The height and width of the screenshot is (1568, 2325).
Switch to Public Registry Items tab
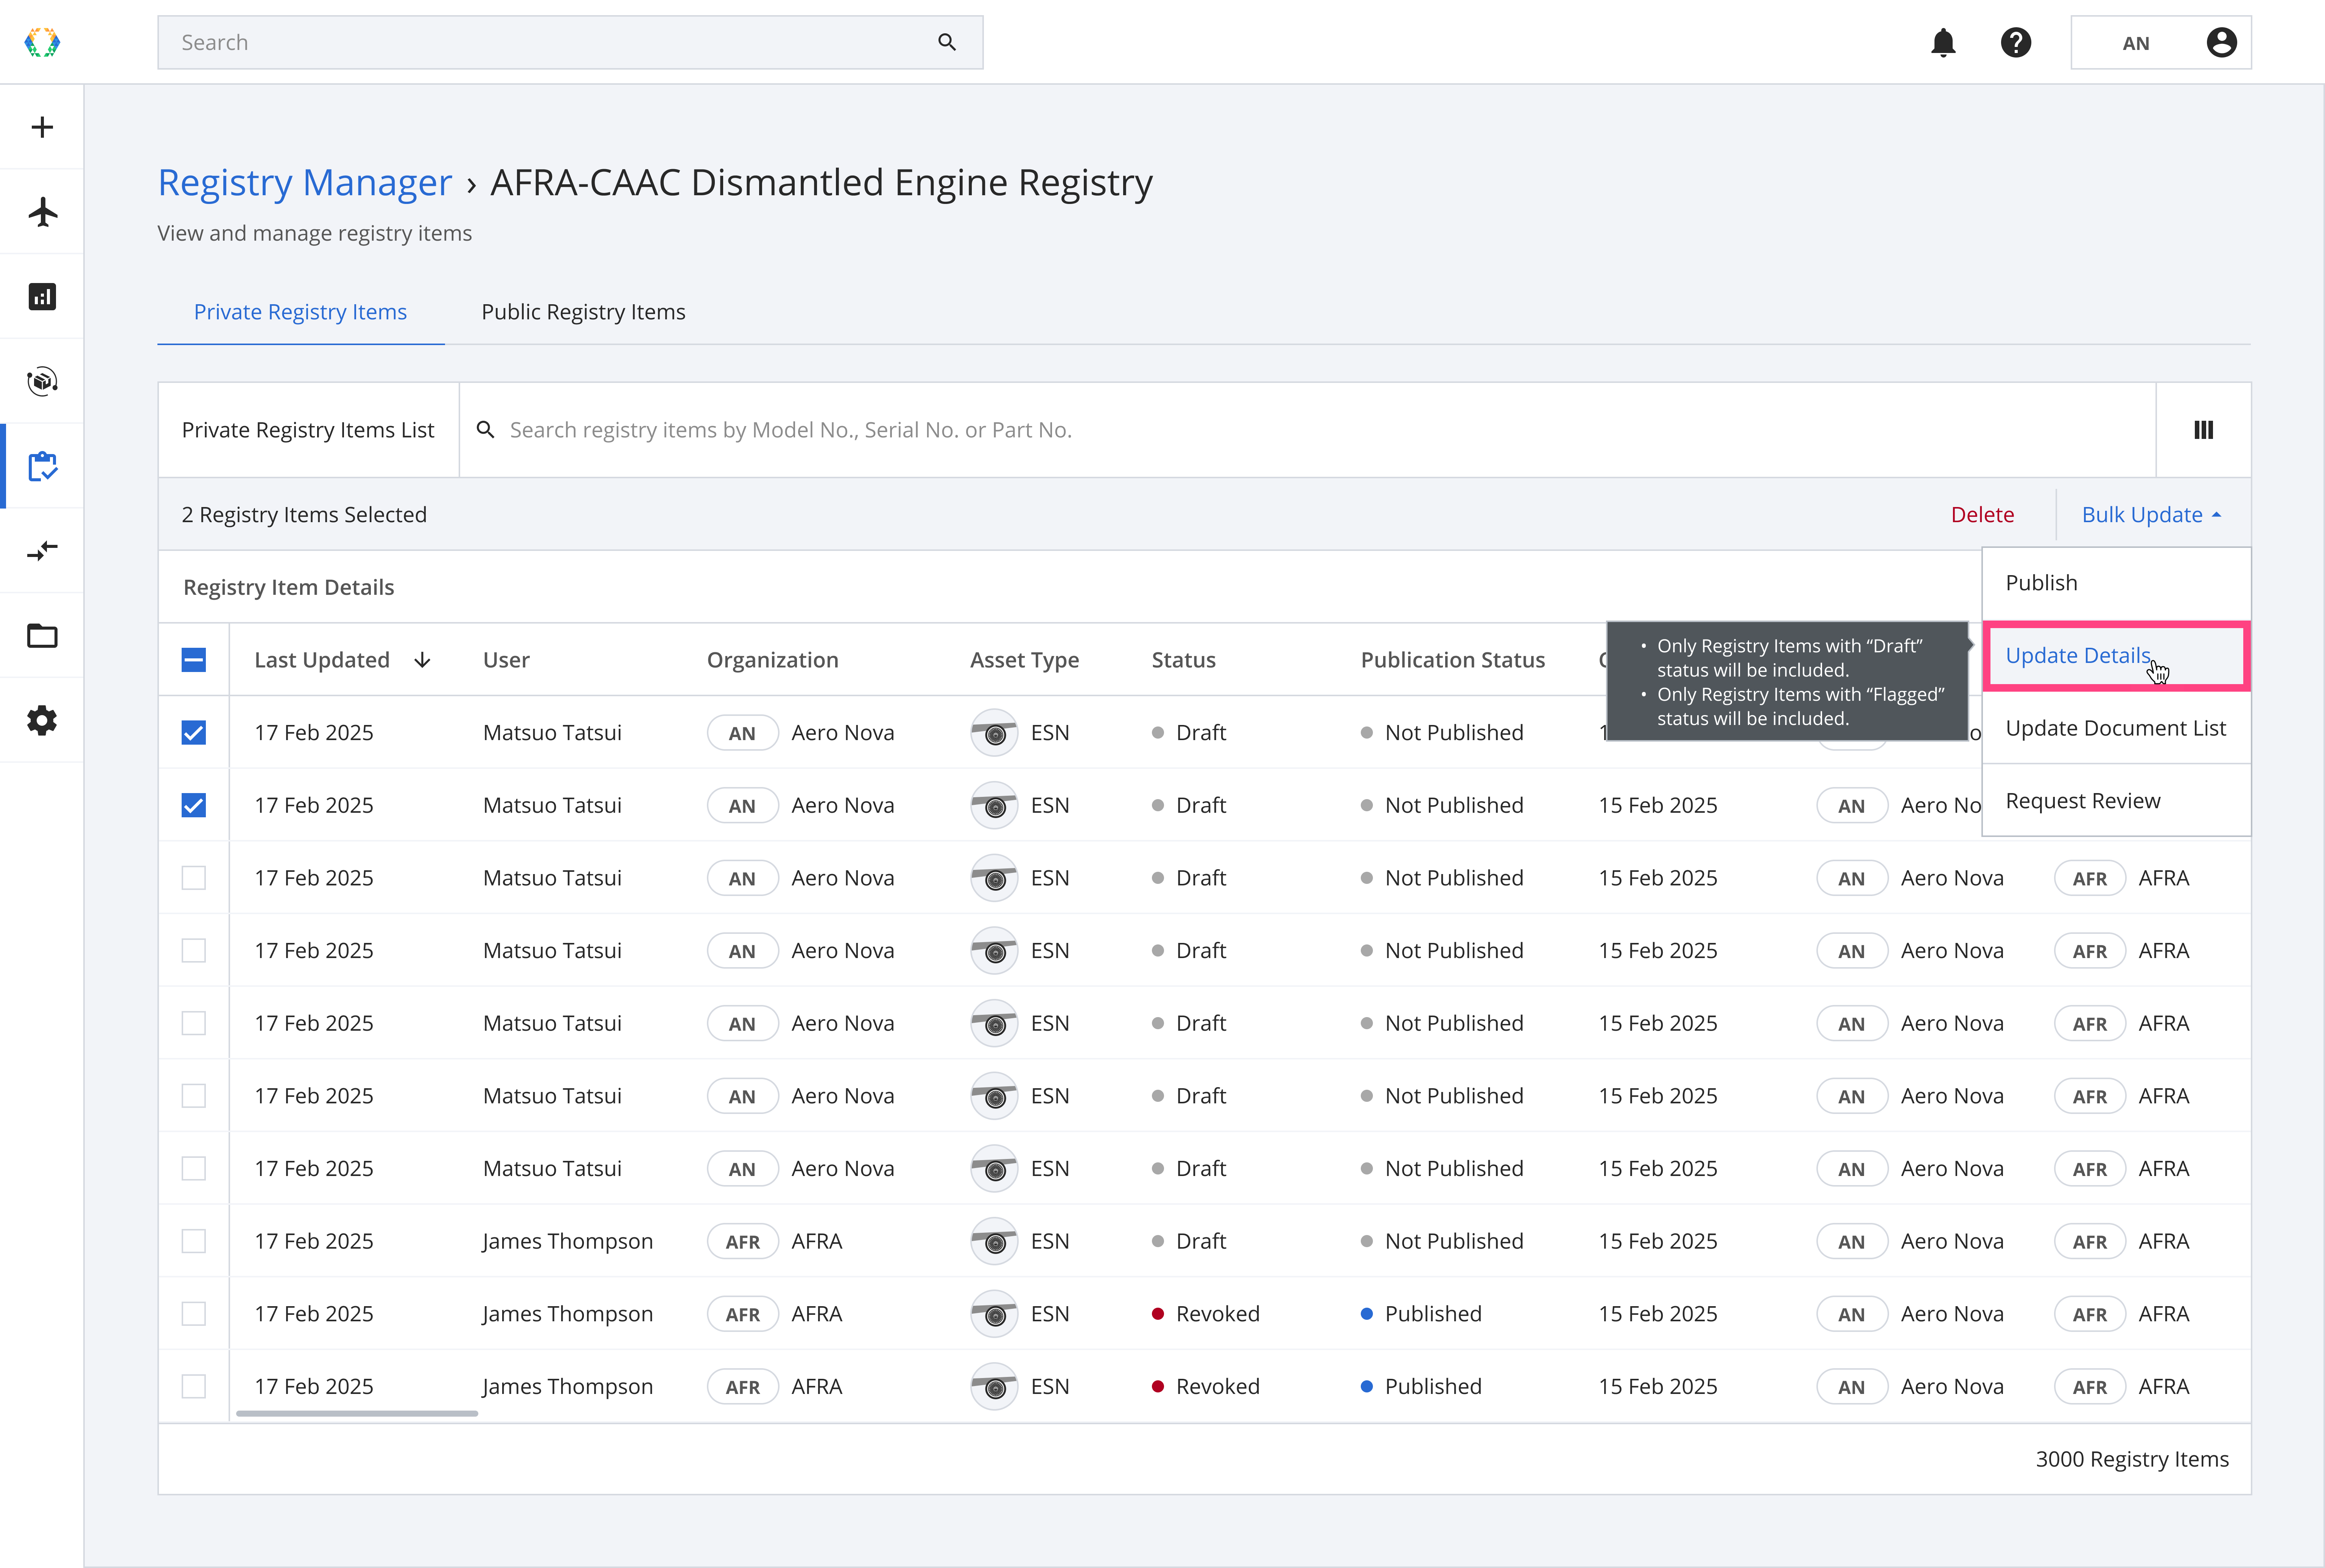click(583, 312)
